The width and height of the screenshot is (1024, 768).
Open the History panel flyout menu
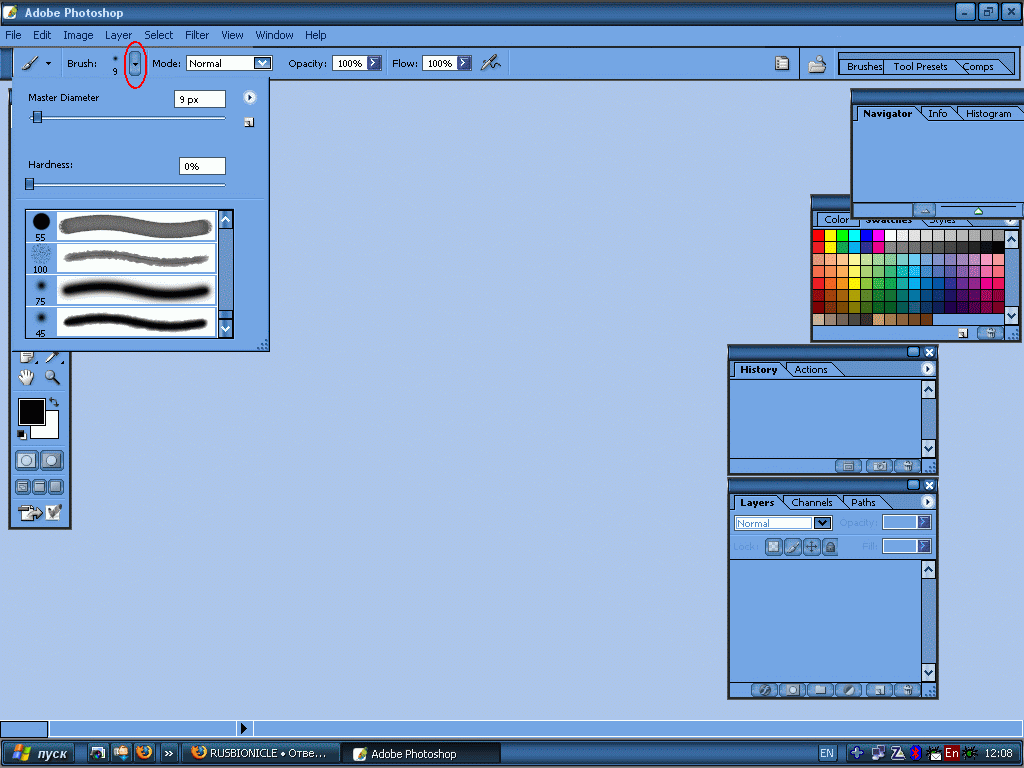(927, 369)
